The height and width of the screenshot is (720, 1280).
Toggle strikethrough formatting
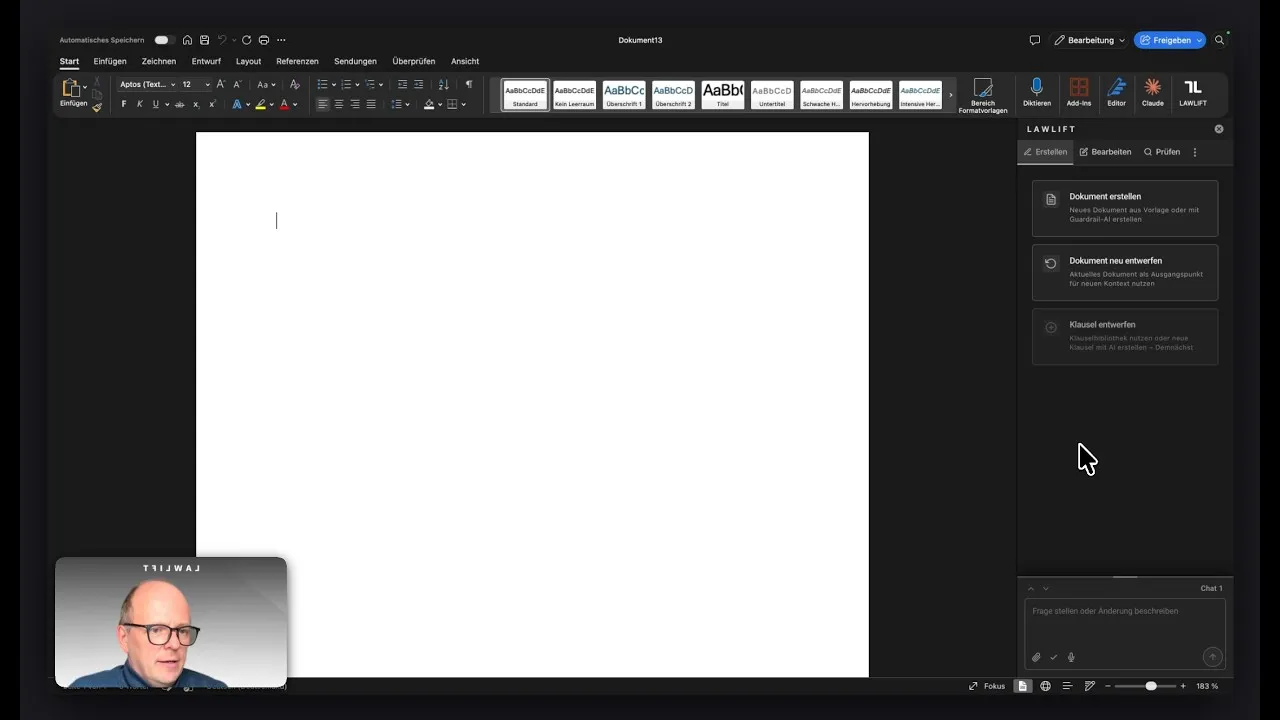(x=179, y=104)
